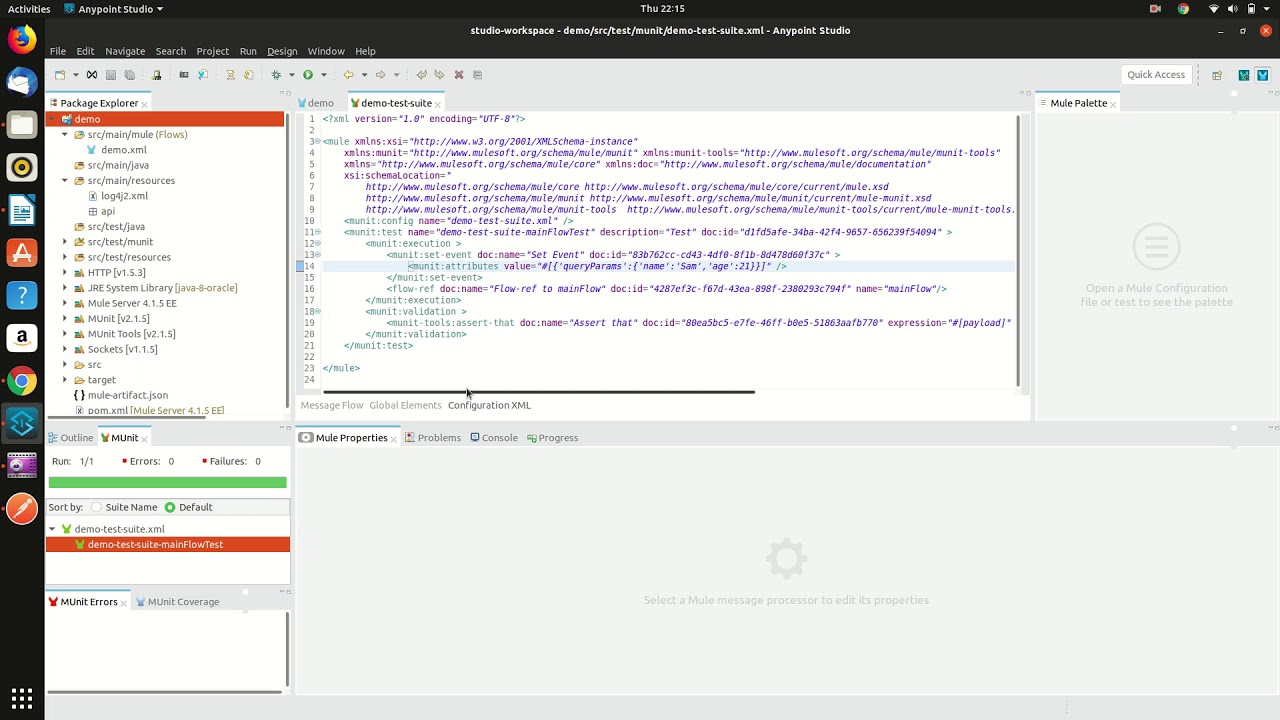Collapse demo-test-suite.xml in MUnit results
Screen dimensions: 1280x720
(x=52, y=529)
